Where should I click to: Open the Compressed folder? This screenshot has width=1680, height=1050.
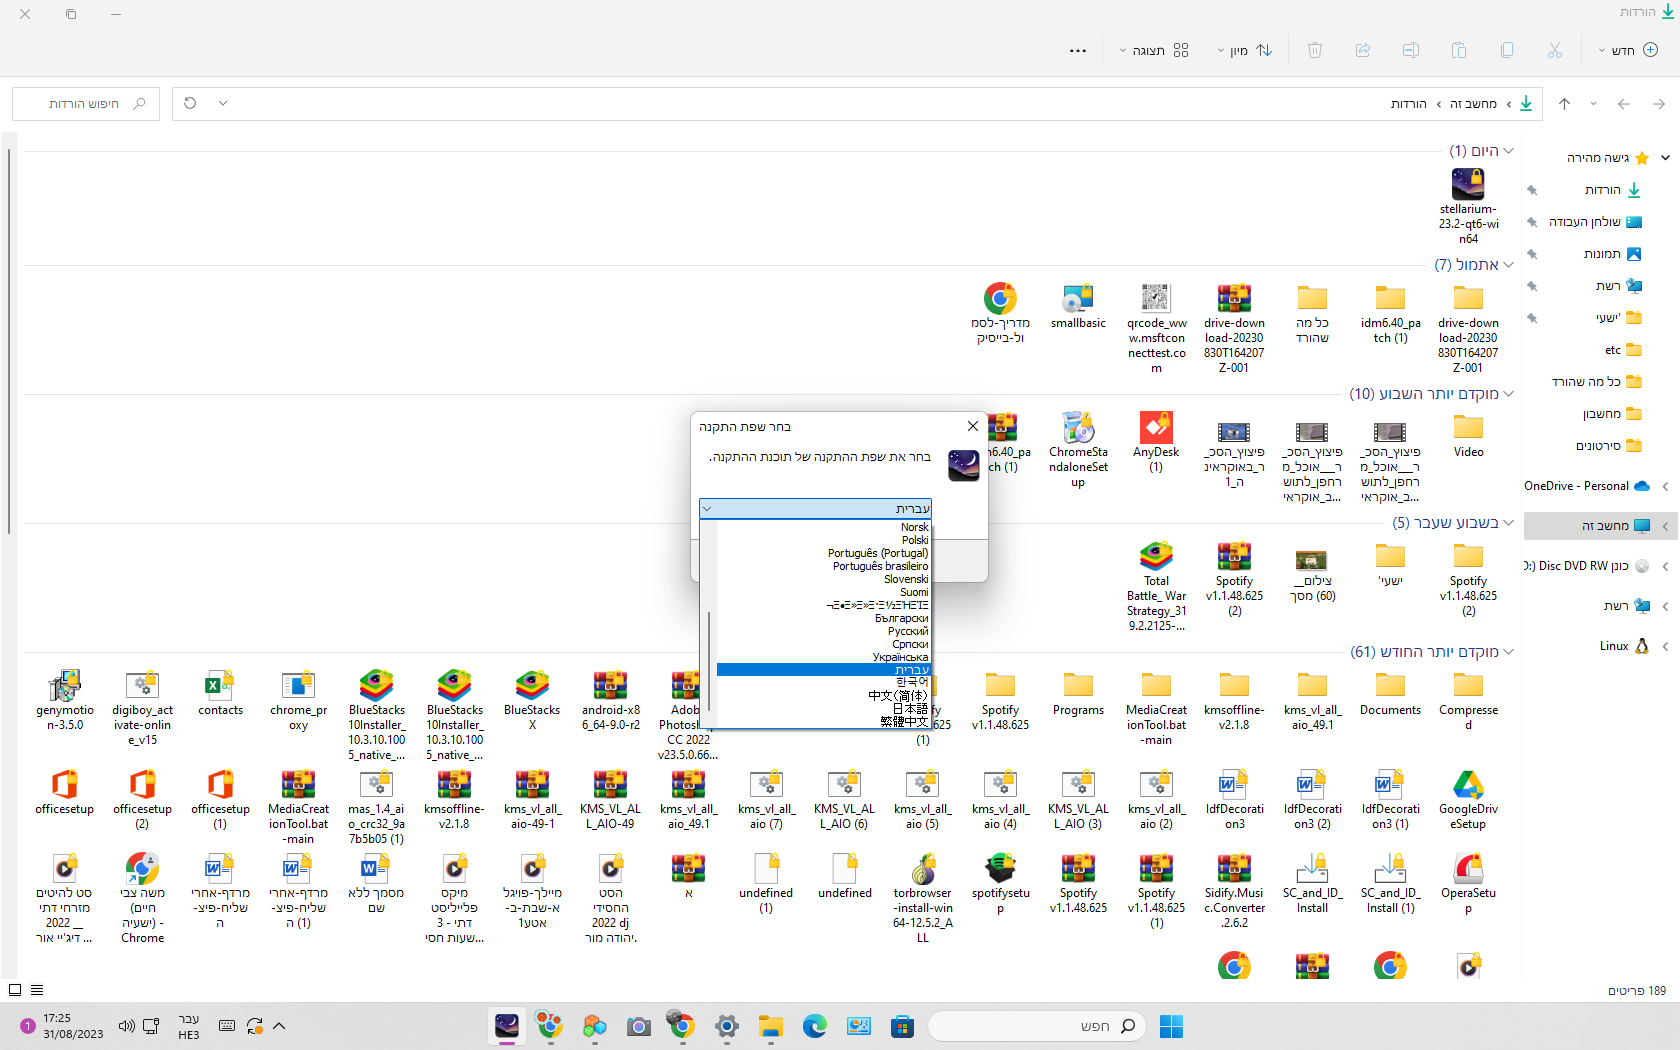(1468, 700)
